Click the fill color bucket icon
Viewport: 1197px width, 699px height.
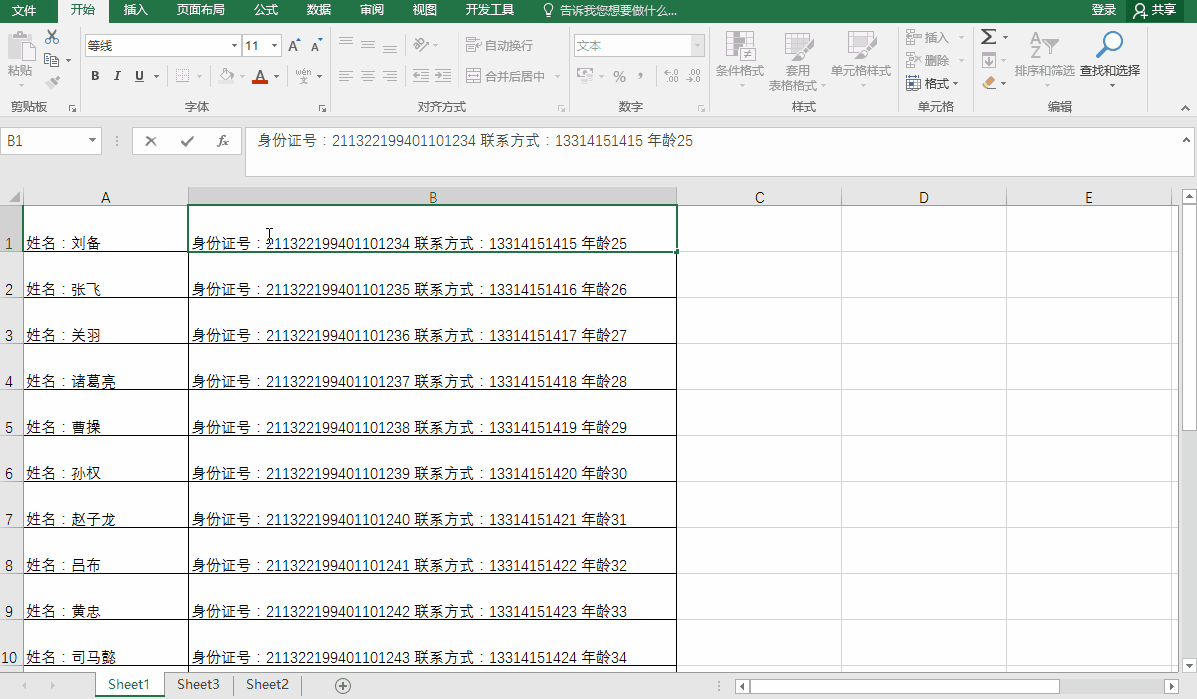[x=227, y=76]
